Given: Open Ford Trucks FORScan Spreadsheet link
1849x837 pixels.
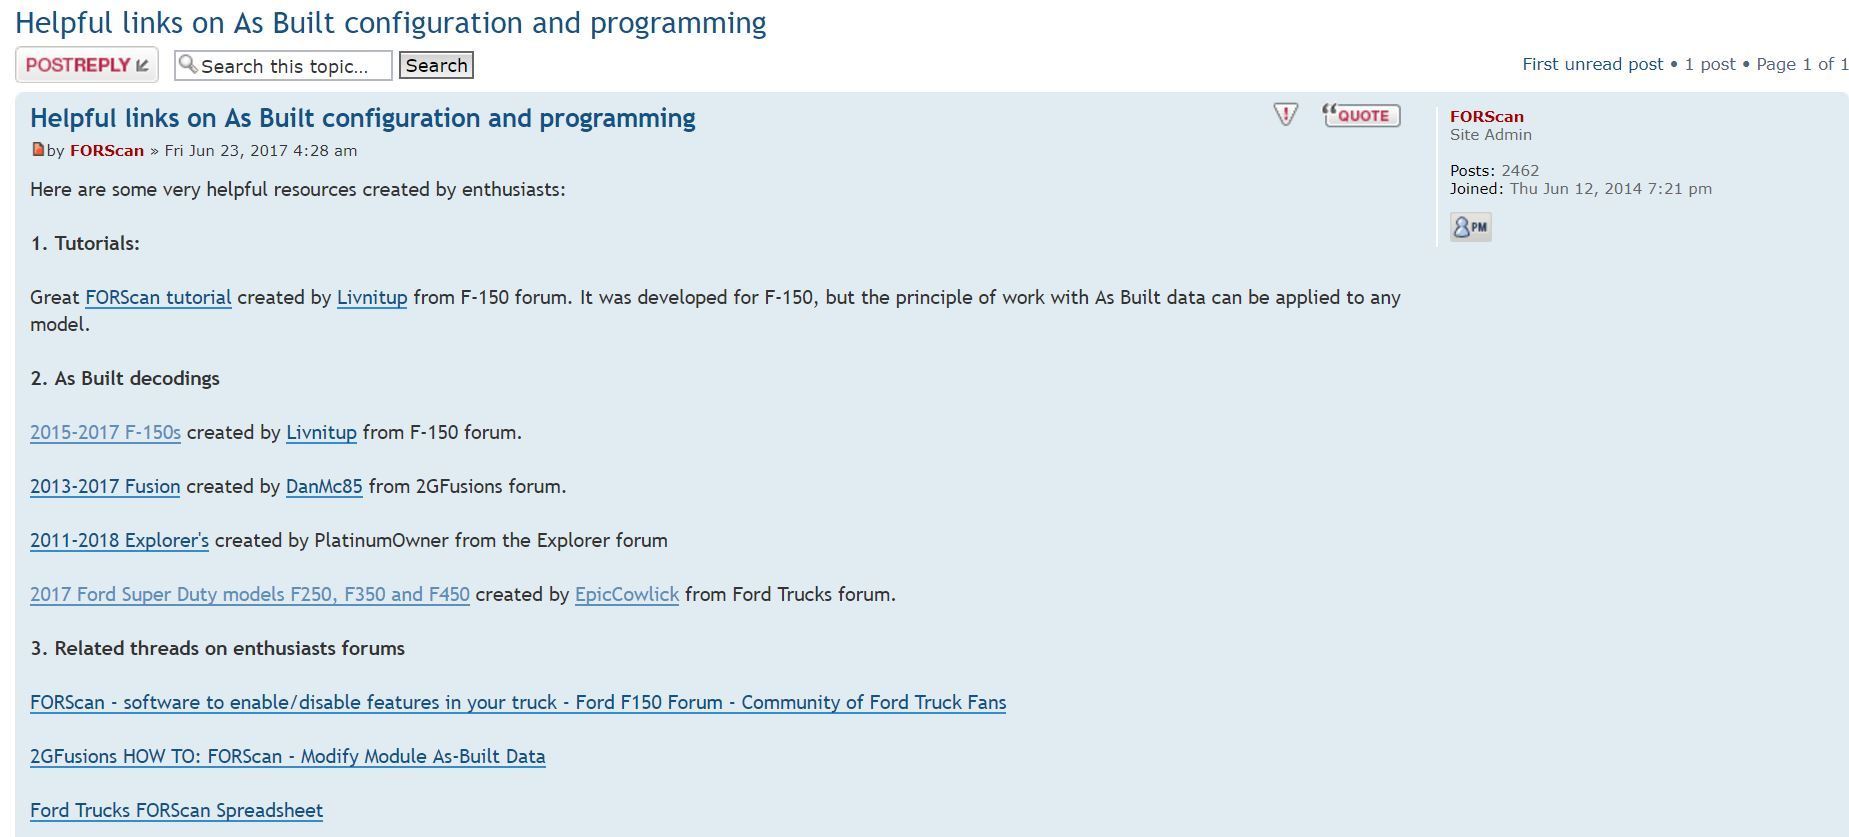Looking at the screenshot, I should pyautogui.click(x=176, y=811).
